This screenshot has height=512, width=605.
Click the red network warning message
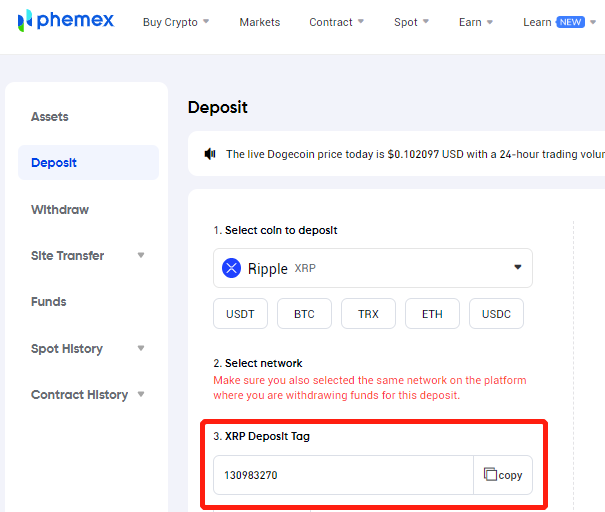370,388
